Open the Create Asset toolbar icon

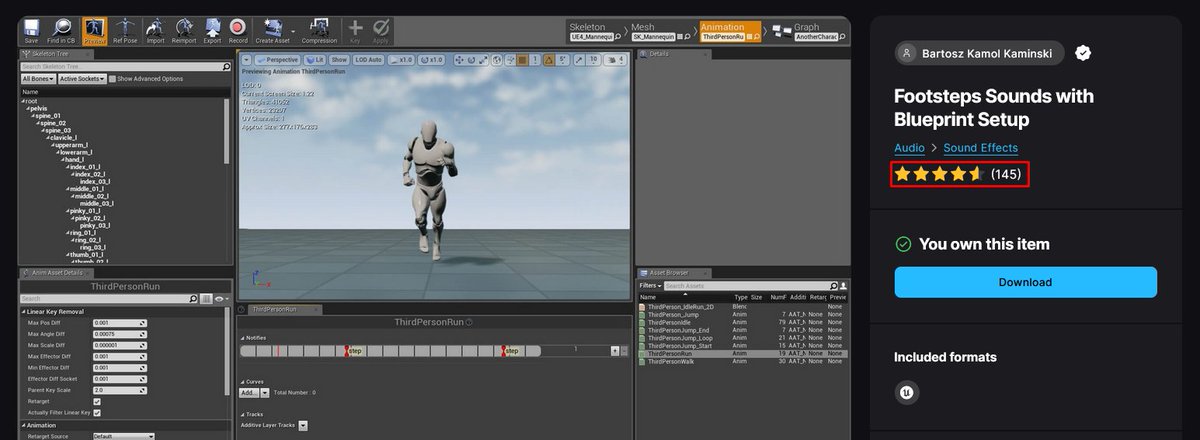(x=274, y=30)
